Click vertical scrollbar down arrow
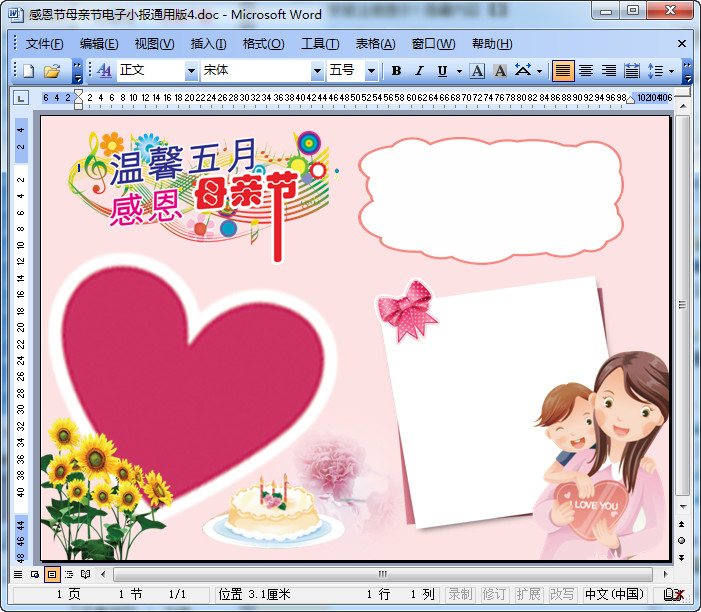The width and height of the screenshot is (701, 612). (x=683, y=506)
